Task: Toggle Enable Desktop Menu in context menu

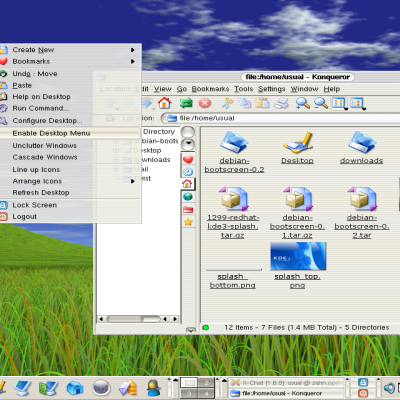Action: point(70,133)
